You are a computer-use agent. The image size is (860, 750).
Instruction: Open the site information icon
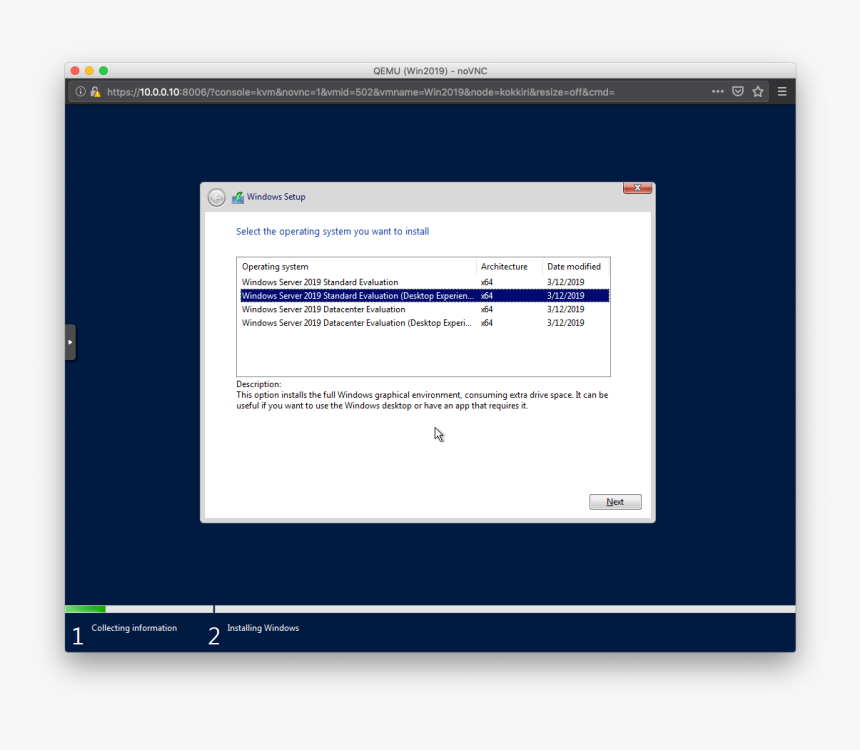(x=81, y=92)
